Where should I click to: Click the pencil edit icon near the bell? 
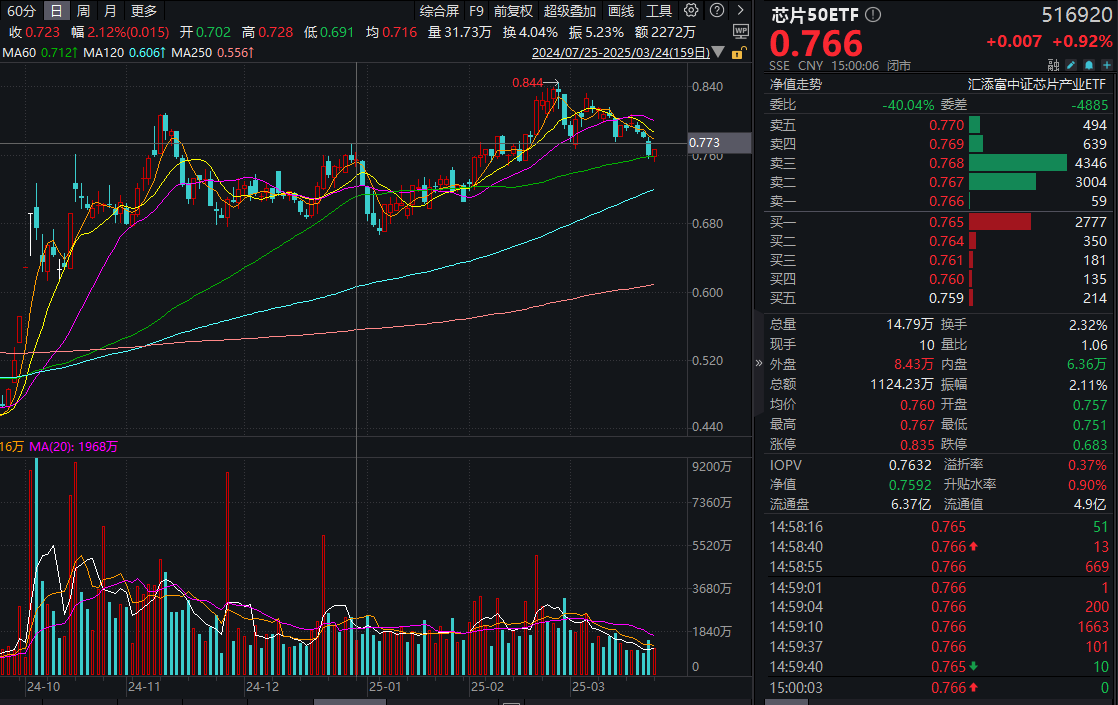tap(1071, 64)
